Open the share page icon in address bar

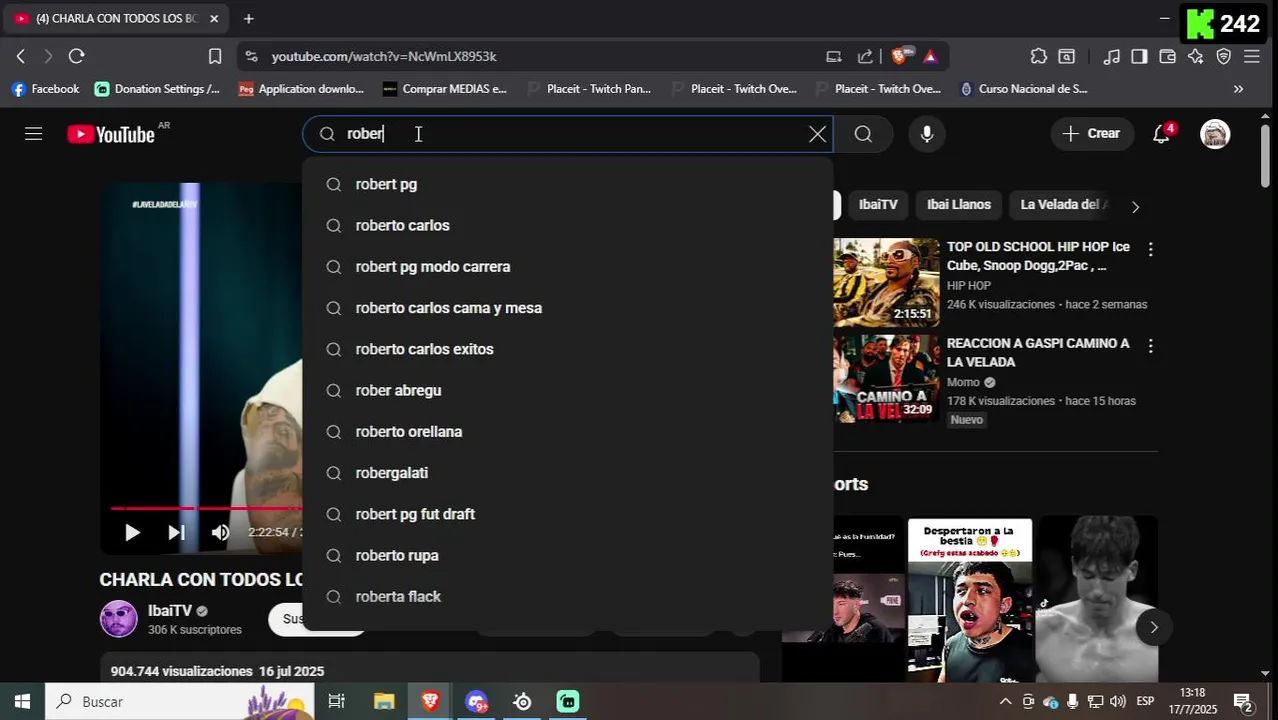[865, 56]
